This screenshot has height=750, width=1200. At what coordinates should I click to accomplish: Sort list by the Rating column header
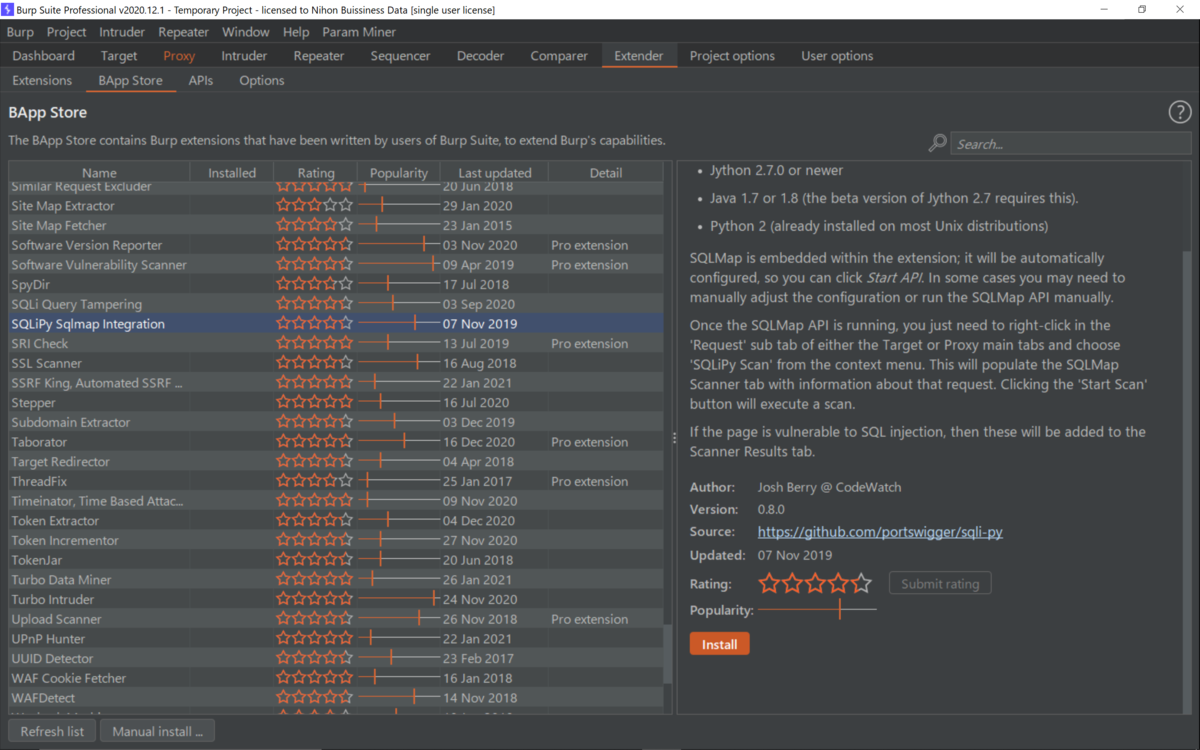click(x=316, y=173)
